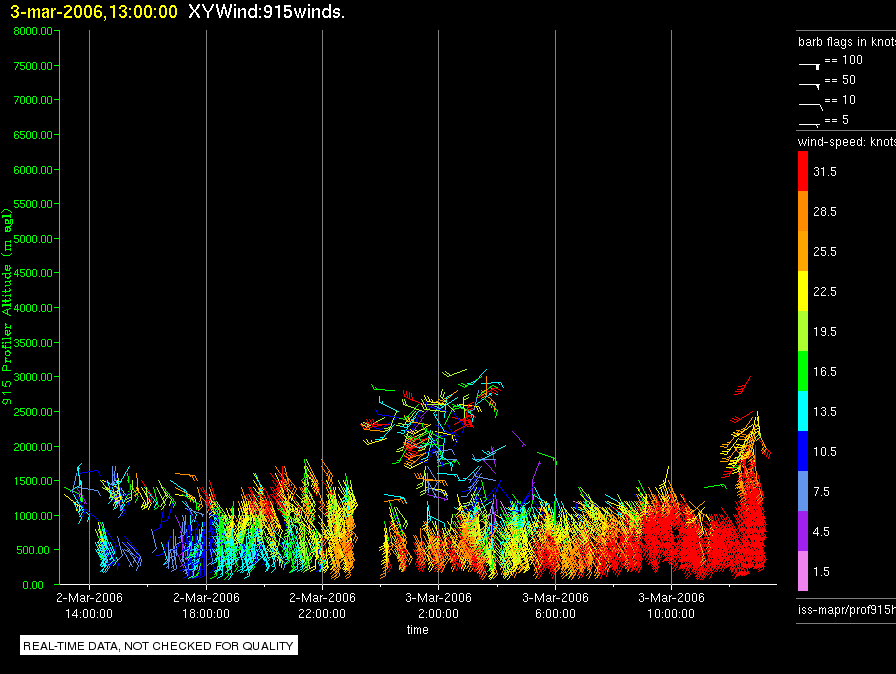This screenshot has height=674, width=896.
Task: Click the 2-Mar-2006 18:00:00 time label
Action: coord(206,605)
